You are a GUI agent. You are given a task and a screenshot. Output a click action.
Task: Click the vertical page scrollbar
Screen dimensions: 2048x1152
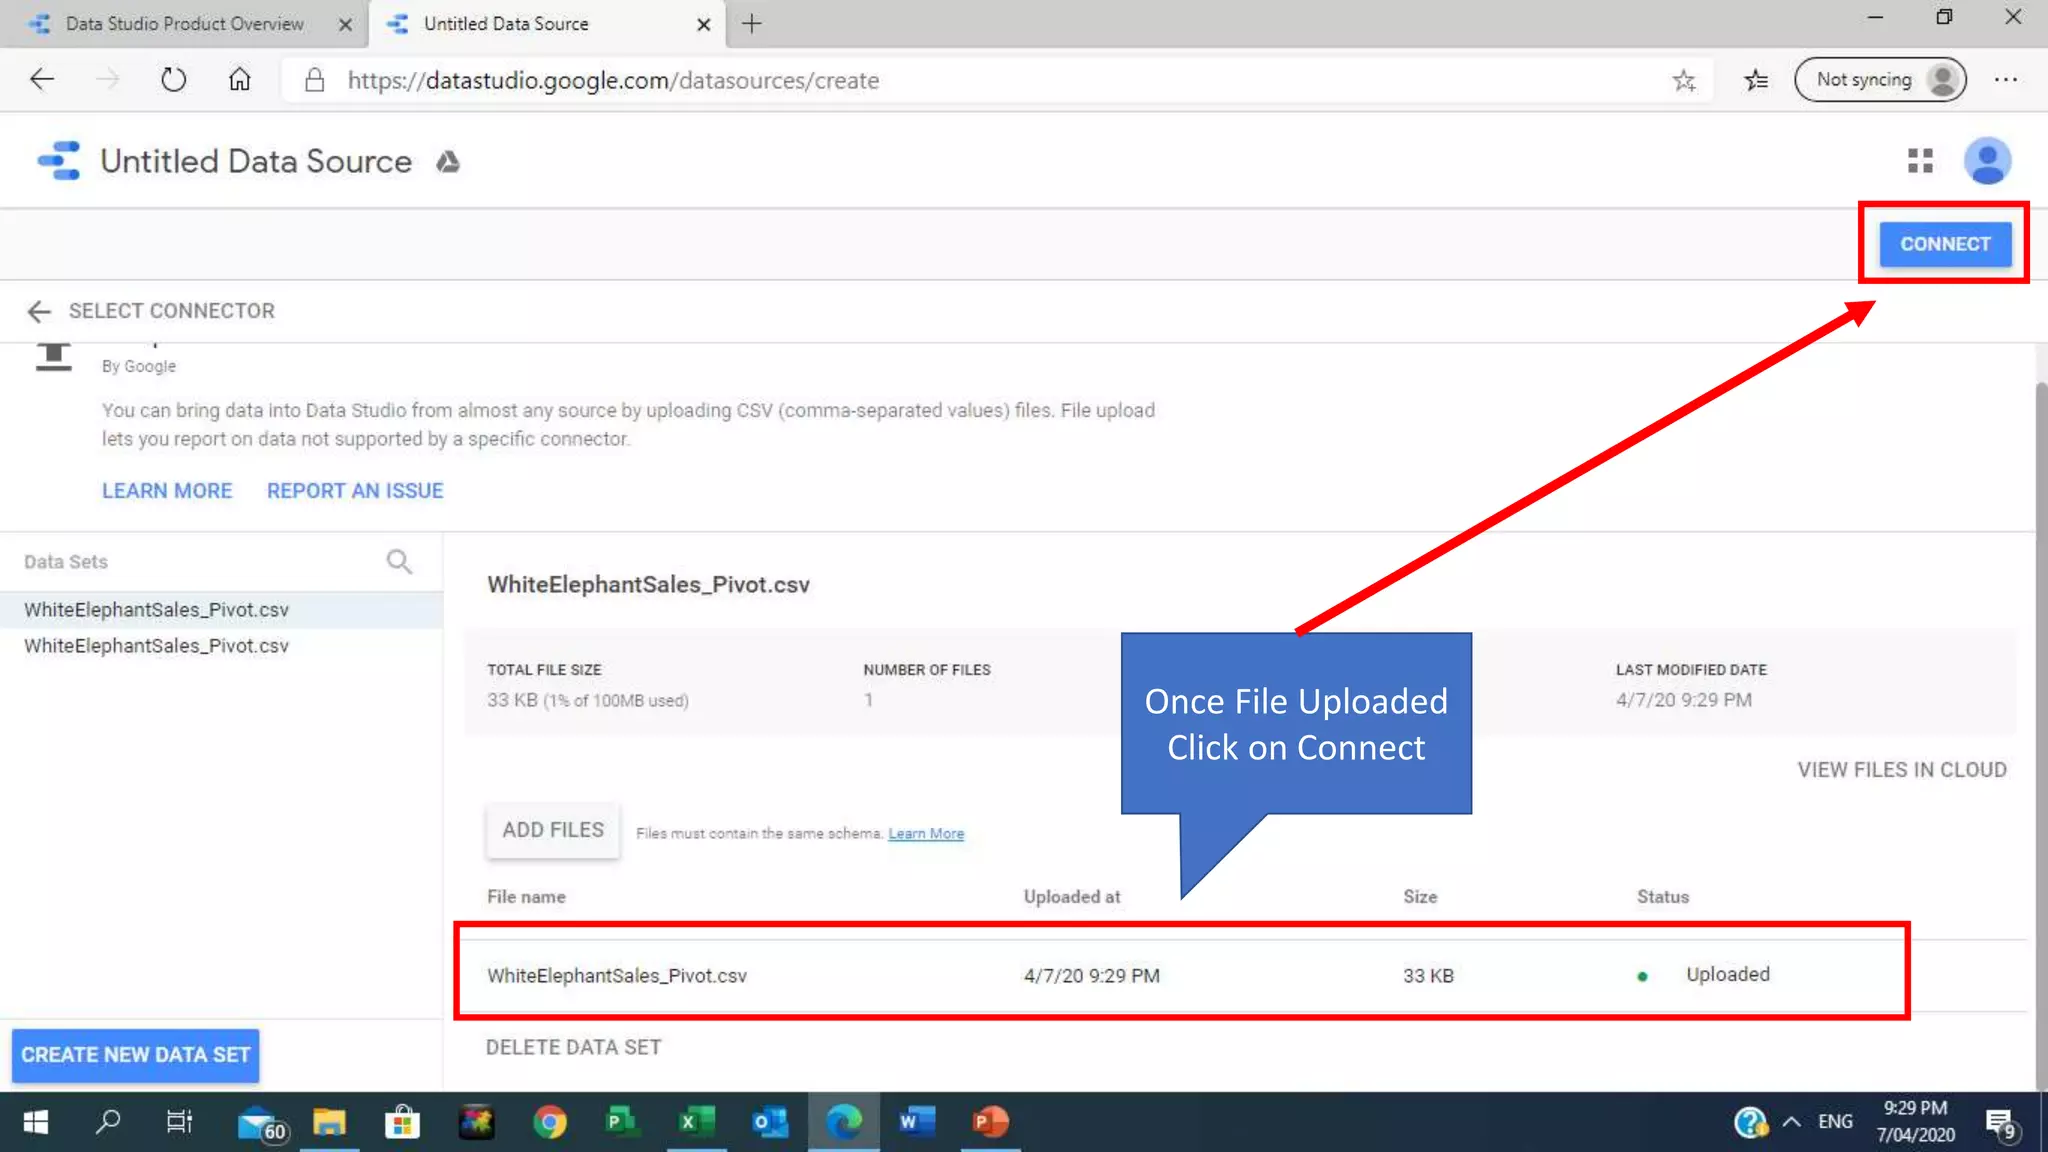point(2041,735)
